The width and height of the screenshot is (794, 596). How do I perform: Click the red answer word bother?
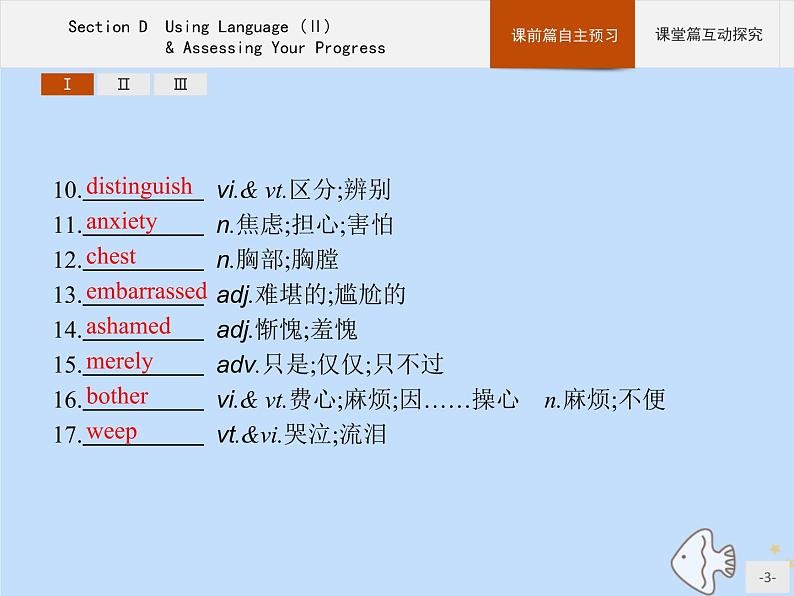(x=117, y=396)
